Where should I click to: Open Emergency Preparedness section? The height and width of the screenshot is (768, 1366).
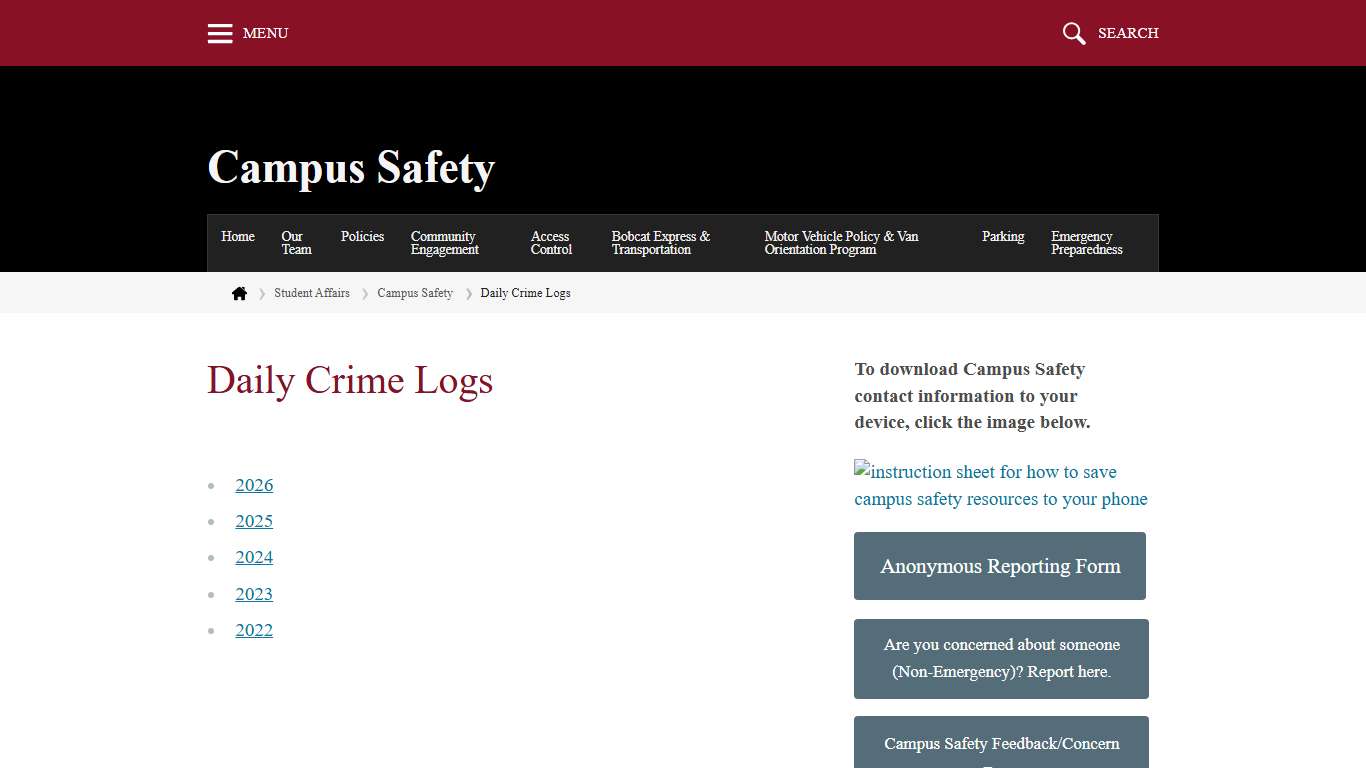1086,242
